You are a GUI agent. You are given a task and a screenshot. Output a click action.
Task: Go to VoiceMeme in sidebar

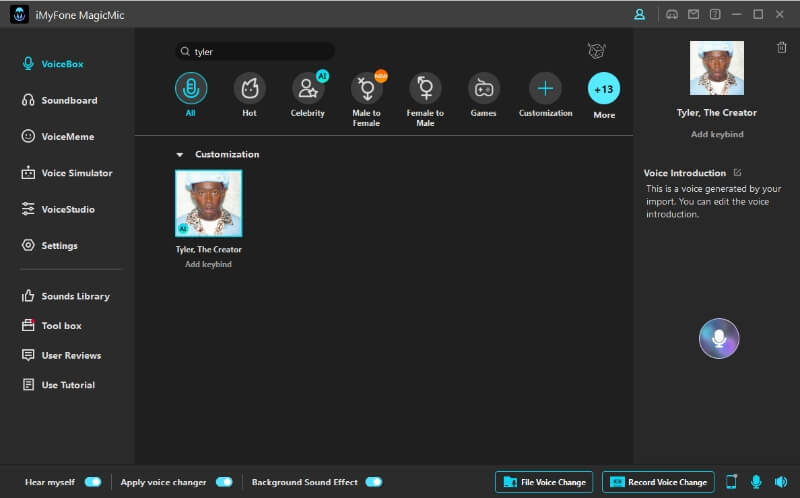tap(58, 136)
